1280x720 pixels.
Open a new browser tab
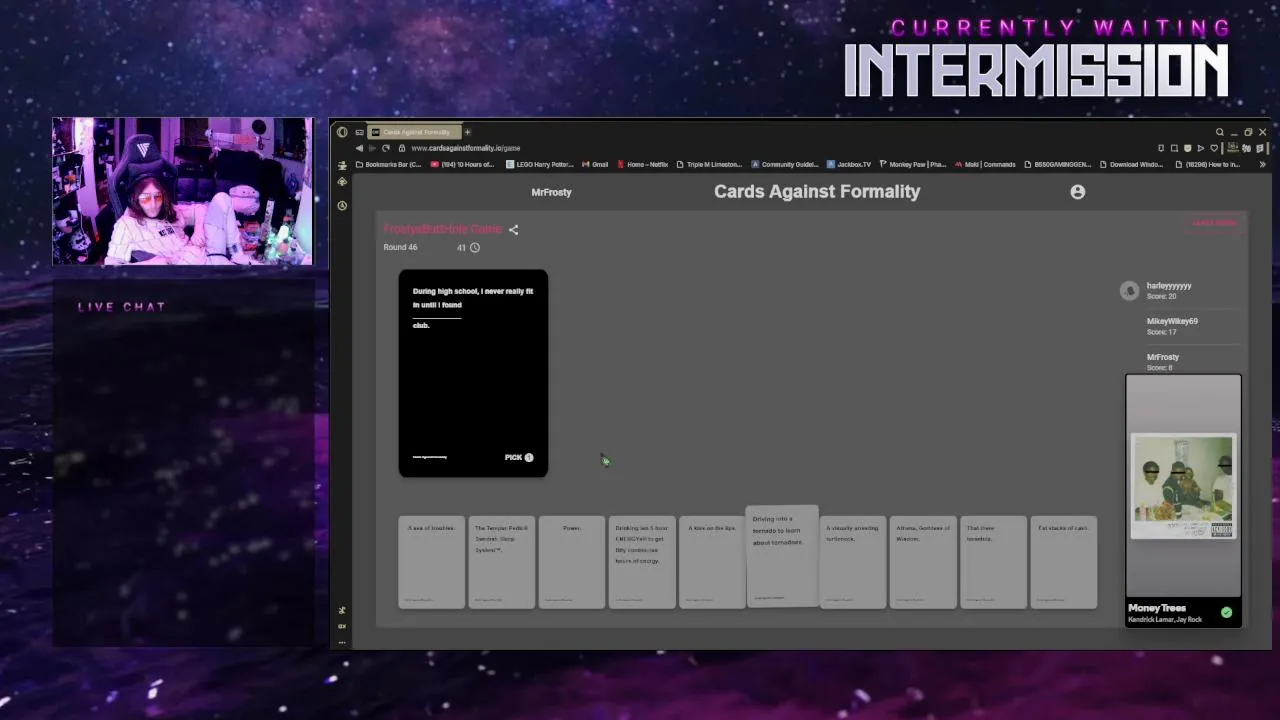(x=467, y=132)
